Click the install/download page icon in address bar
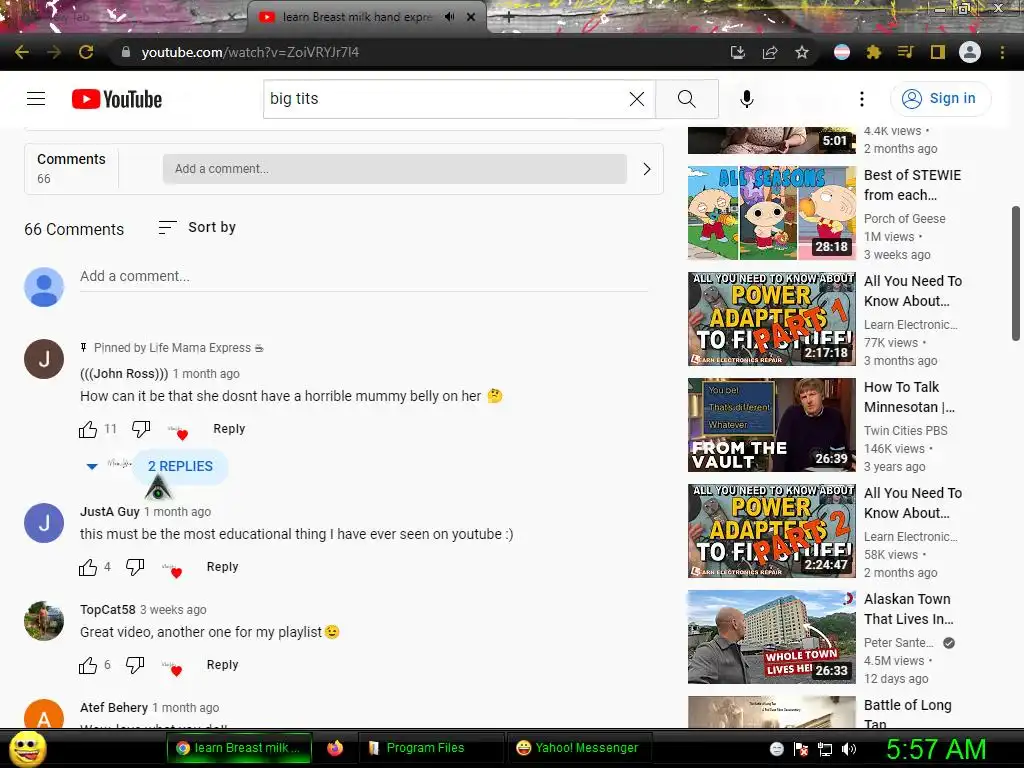Viewport: 1024px width, 768px height. pyautogui.click(x=738, y=52)
